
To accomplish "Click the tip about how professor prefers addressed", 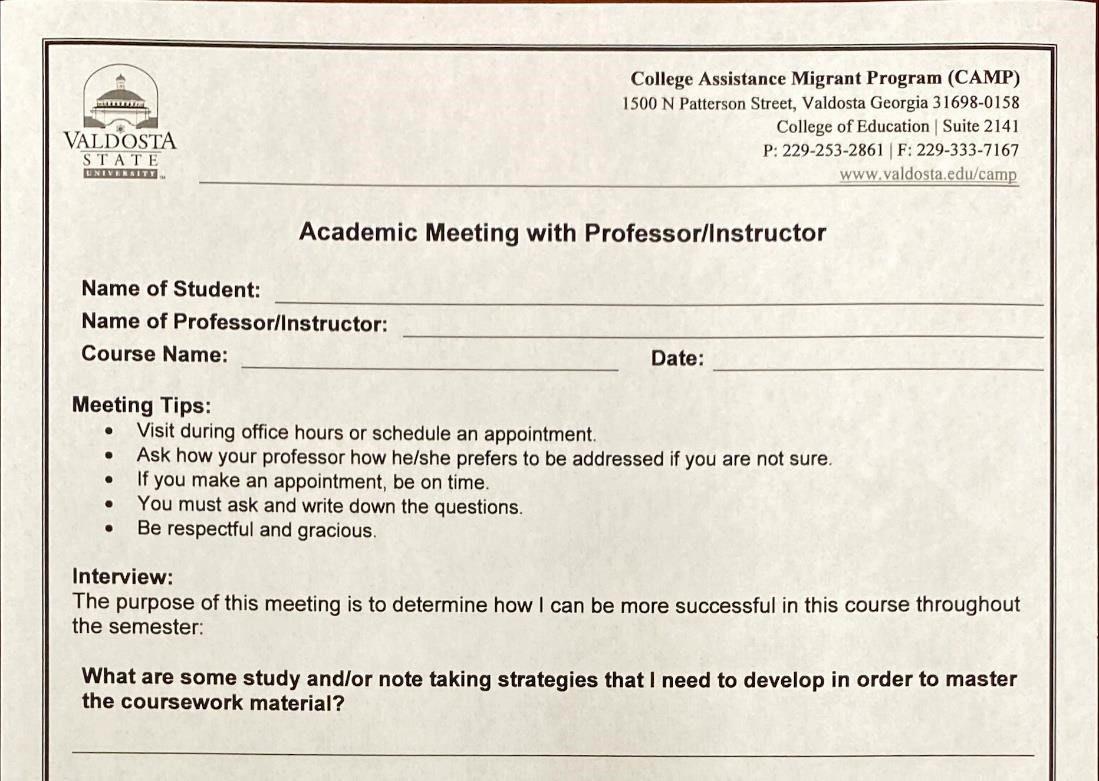I will [x=484, y=457].
